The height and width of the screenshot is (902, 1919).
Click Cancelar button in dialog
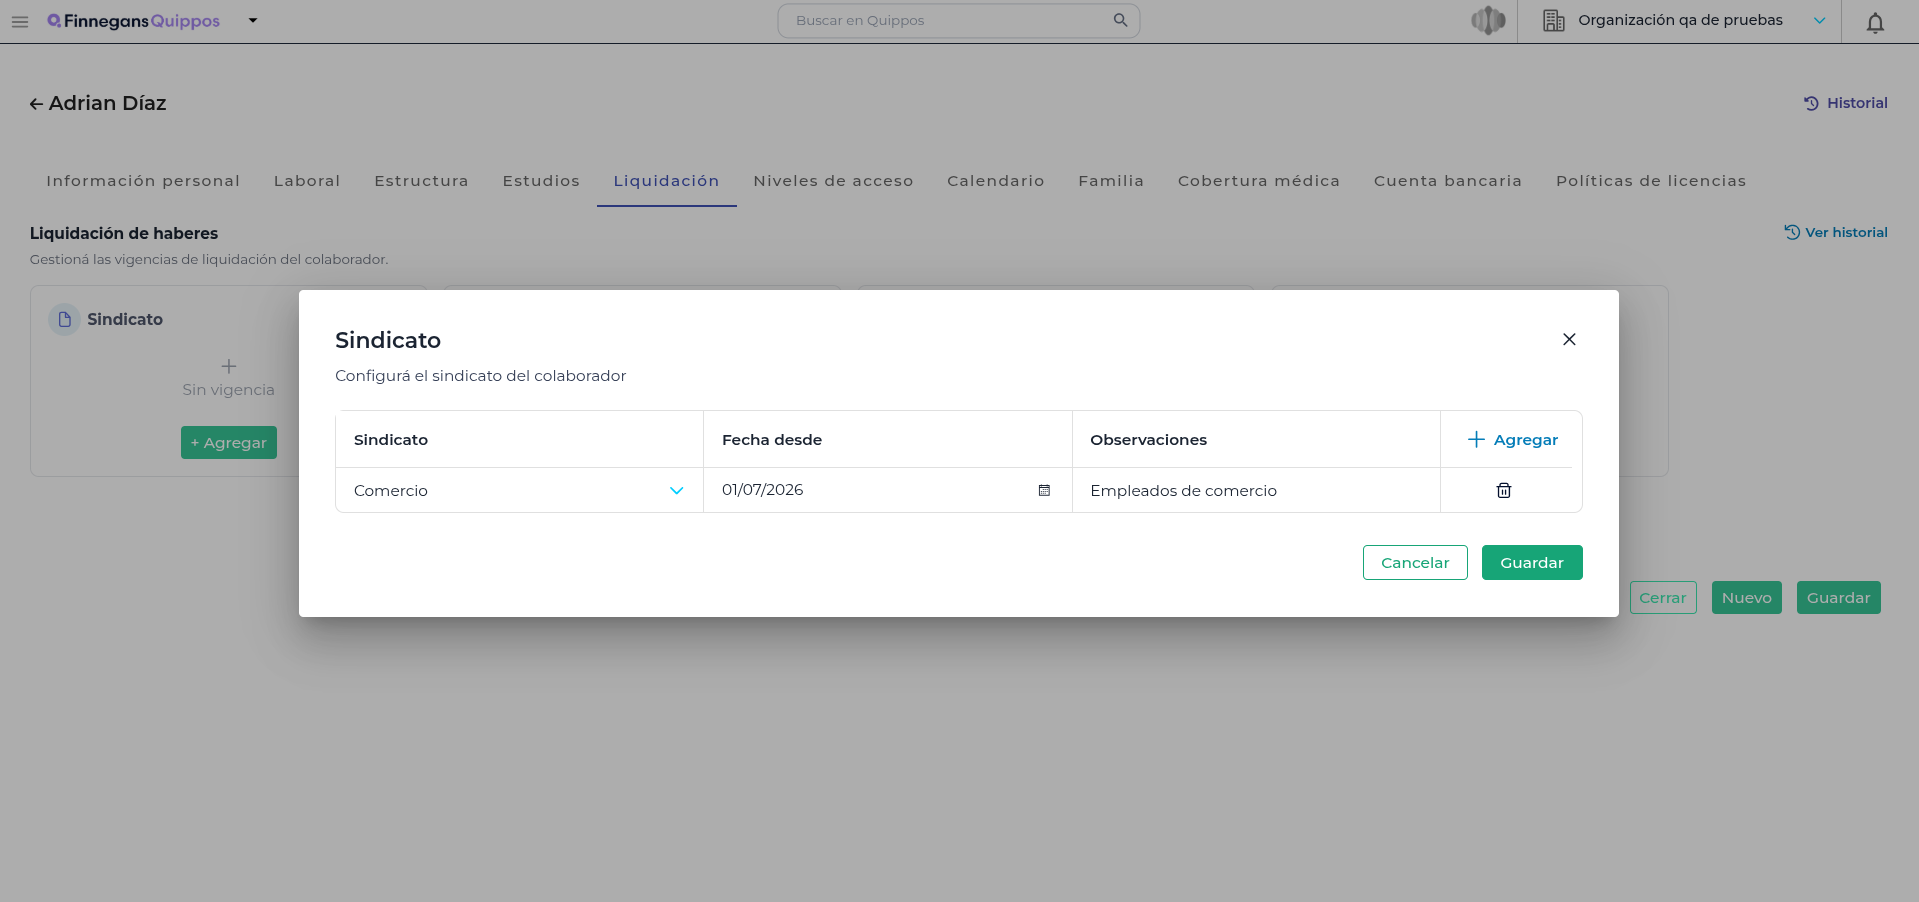(x=1415, y=563)
